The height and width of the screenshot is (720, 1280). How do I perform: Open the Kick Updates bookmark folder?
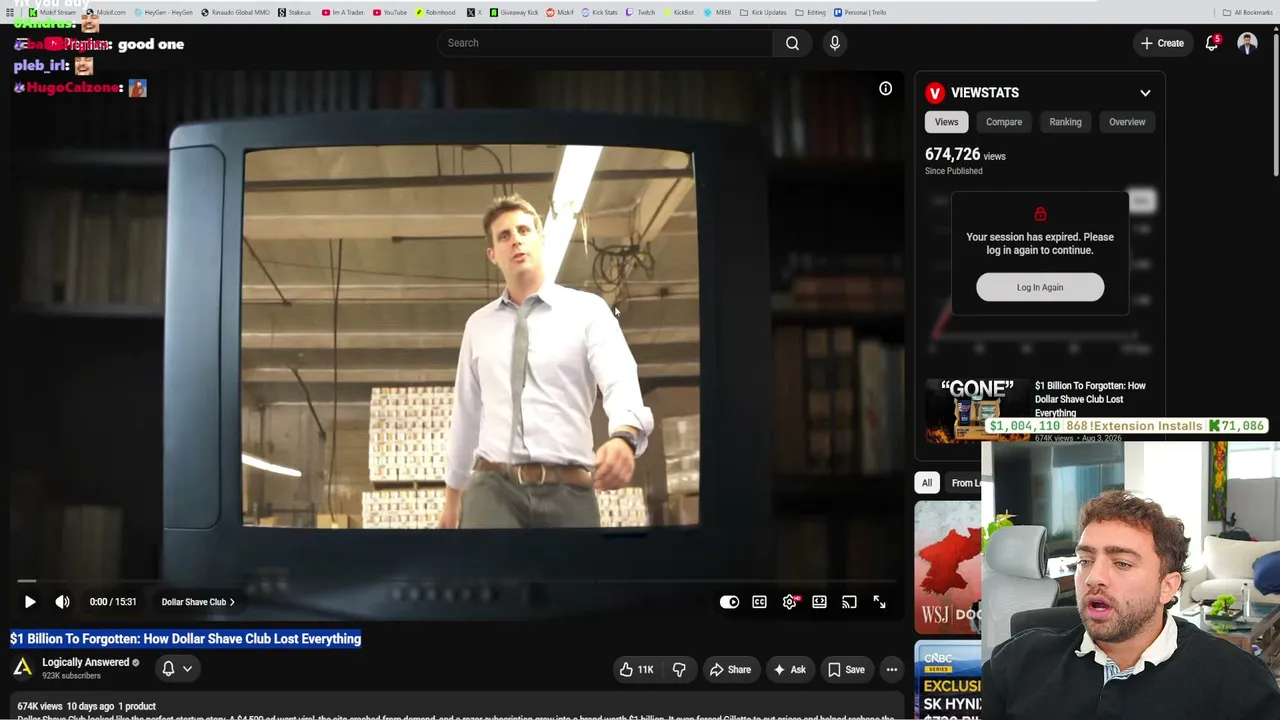coord(764,13)
